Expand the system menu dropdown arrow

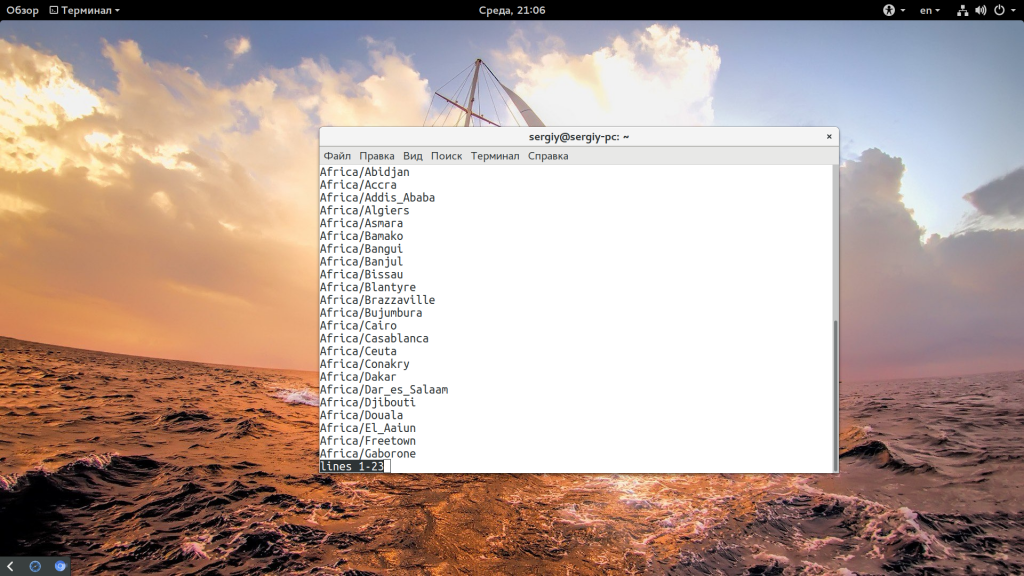1012,10
